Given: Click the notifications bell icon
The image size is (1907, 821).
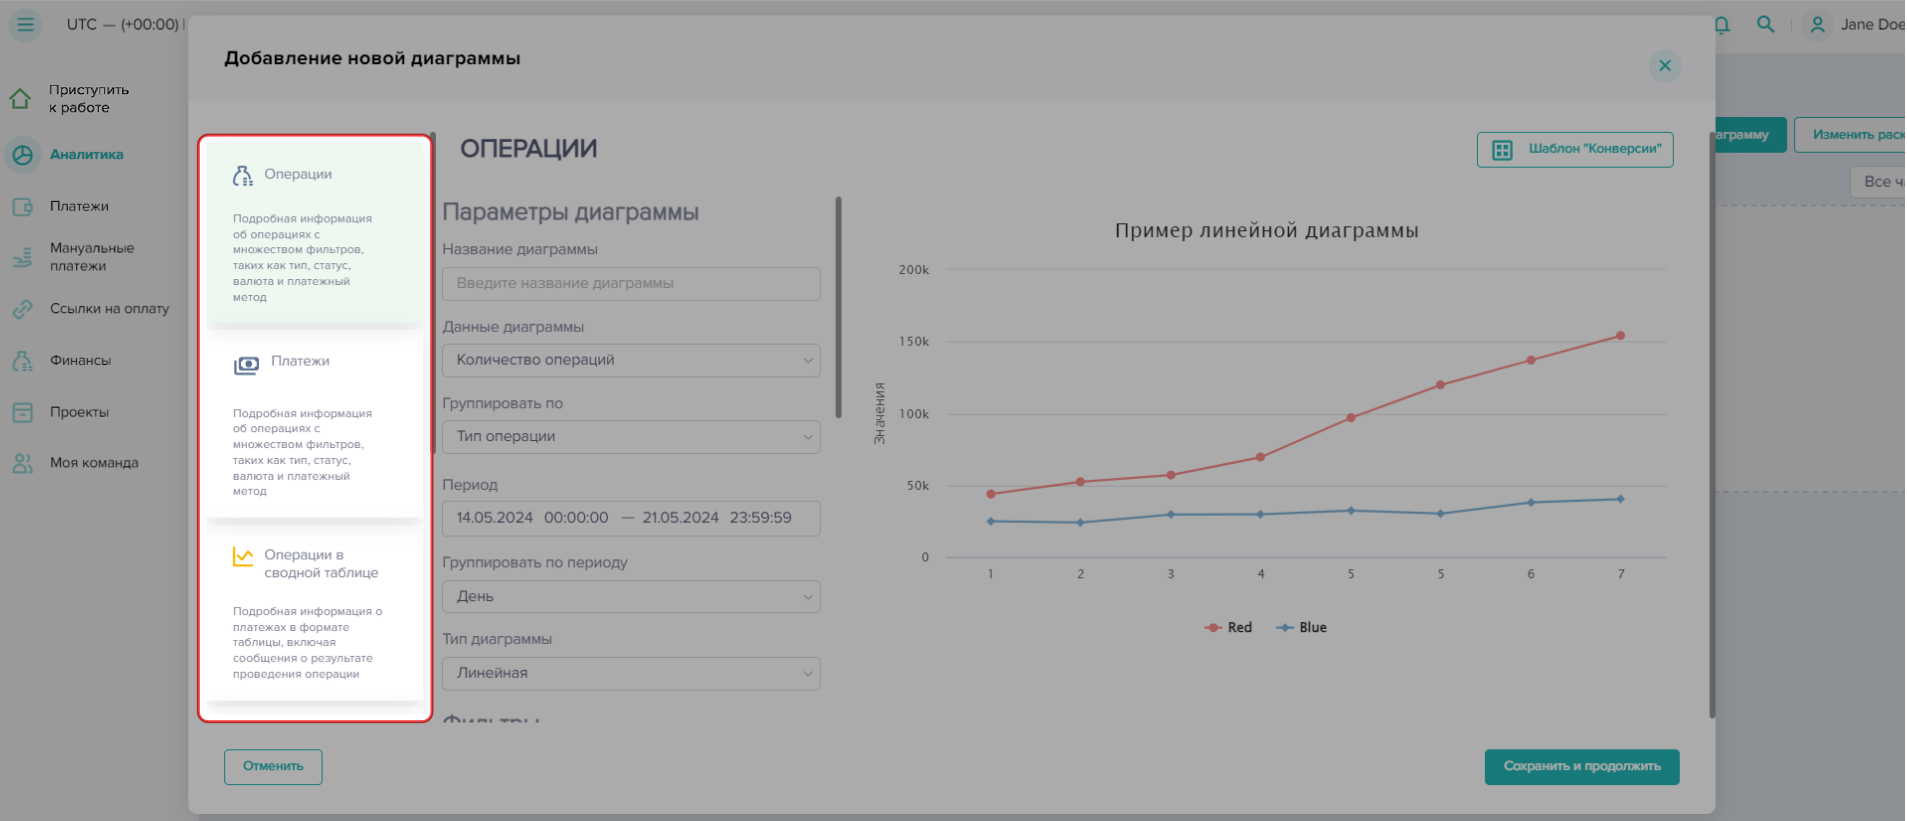Looking at the screenshot, I should (x=1721, y=25).
